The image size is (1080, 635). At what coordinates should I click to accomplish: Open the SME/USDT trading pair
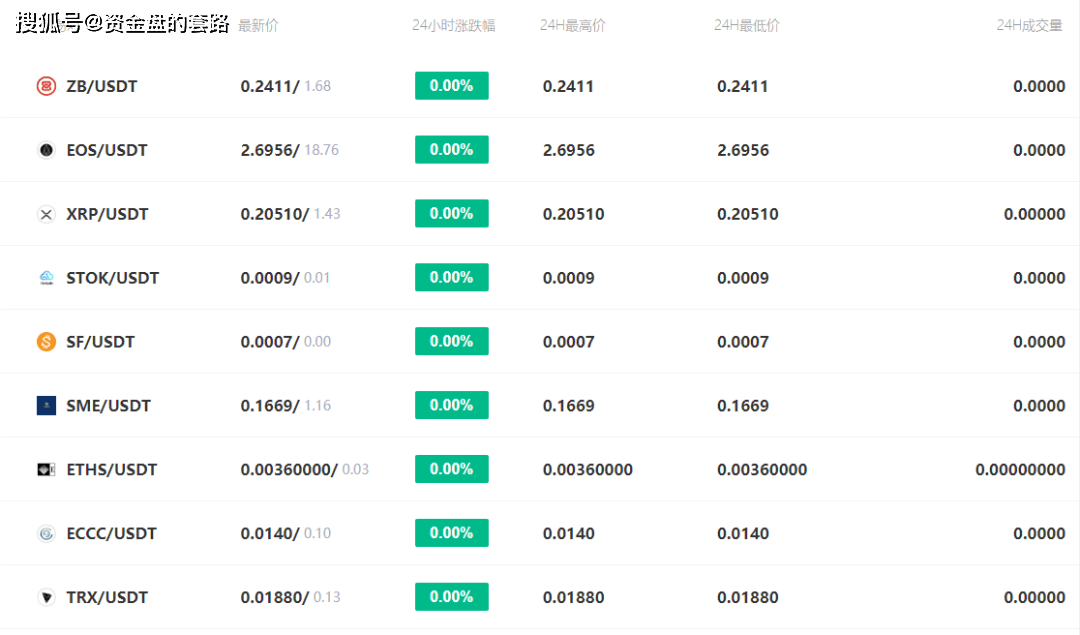point(108,406)
